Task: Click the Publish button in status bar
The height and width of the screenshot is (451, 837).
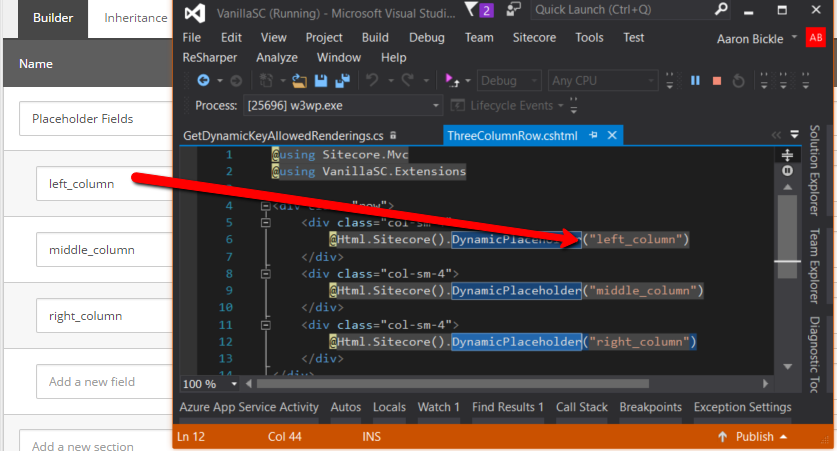Action: pos(754,437)
